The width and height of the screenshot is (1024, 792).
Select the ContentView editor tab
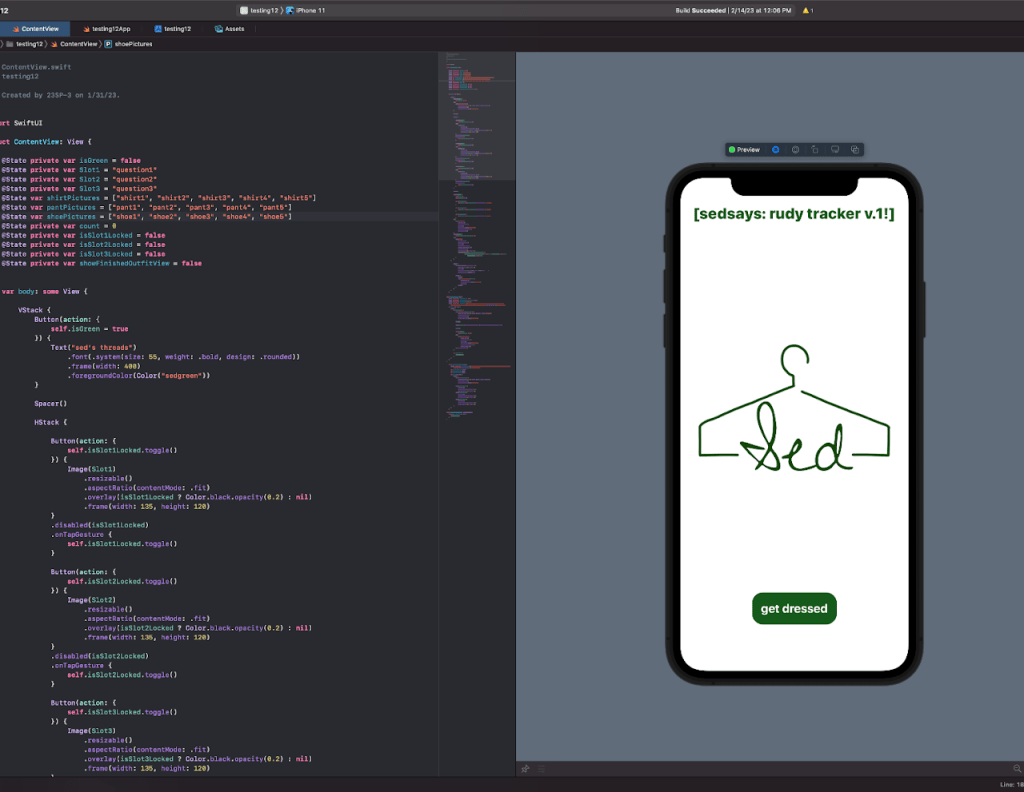(36, 29)
